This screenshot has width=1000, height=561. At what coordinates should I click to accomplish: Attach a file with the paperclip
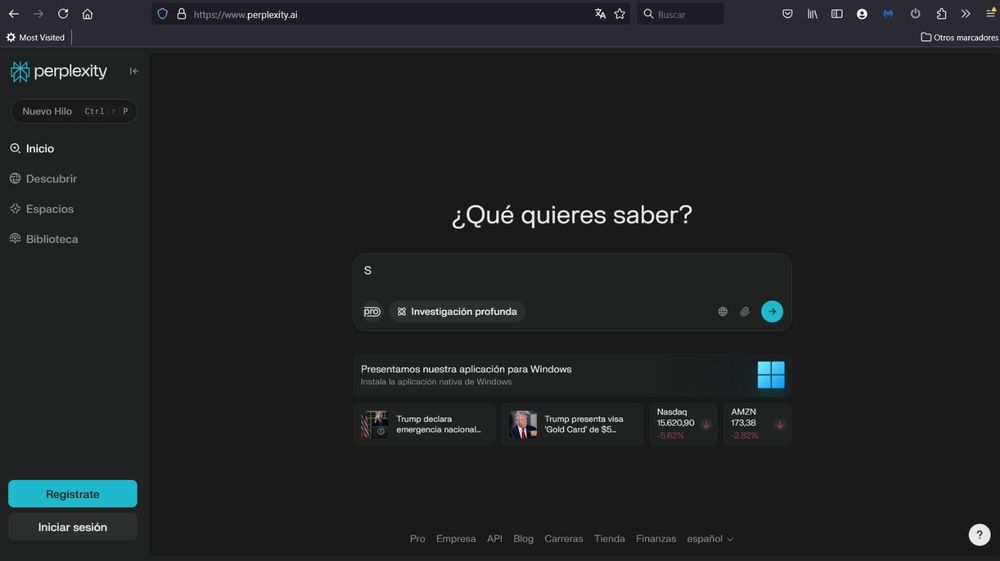[x=745, y=312]
